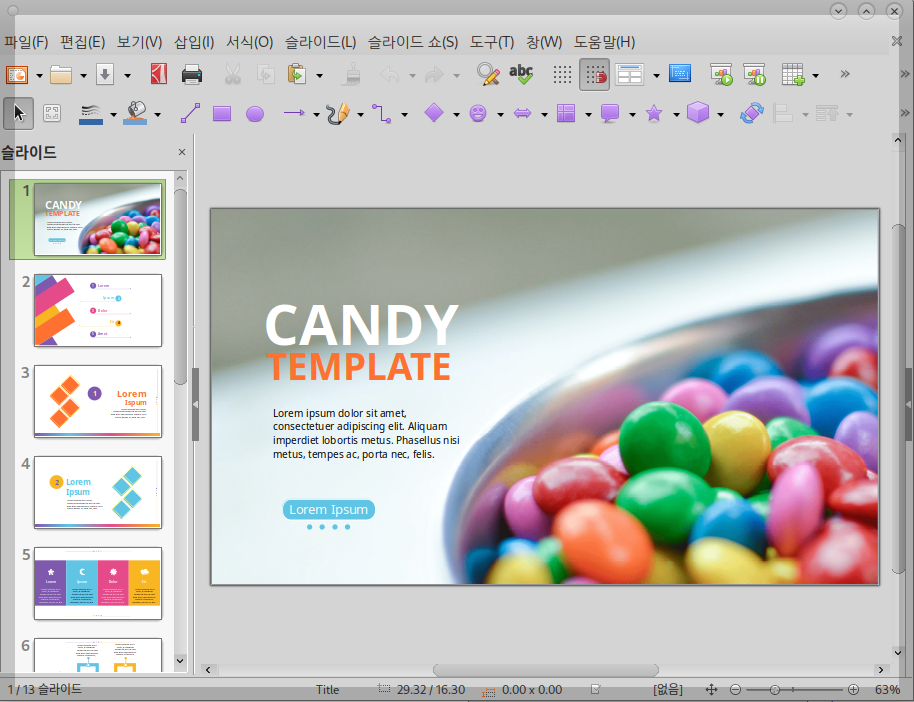This screenshot has width=914, height=702.
Task: Open the 파일(F) menu
Action: pyautogui.click(x=26, y=42)
